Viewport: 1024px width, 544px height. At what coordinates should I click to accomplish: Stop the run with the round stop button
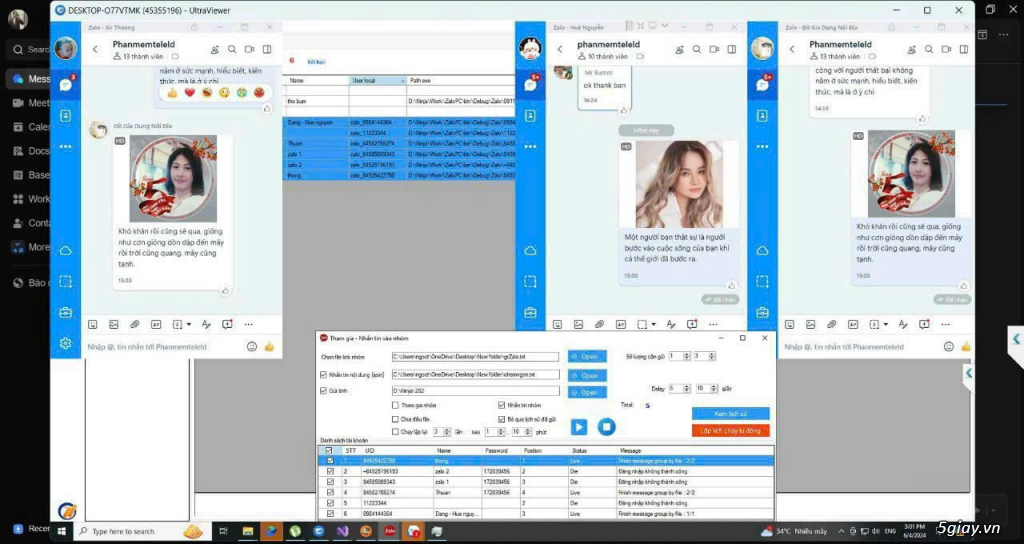tap(606, 427)
